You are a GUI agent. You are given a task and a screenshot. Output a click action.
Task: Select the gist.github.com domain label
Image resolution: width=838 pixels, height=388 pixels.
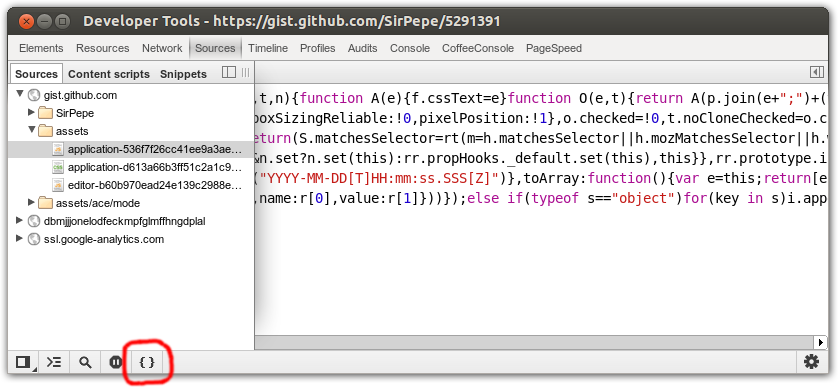80,95
